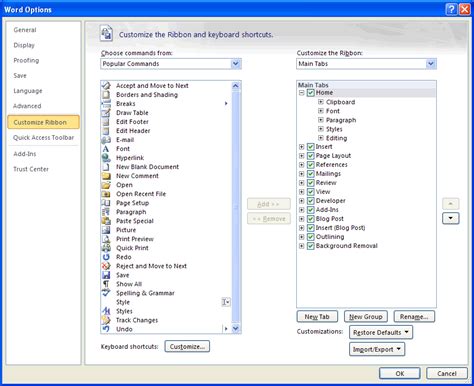The image size is (474, 386).
Task: Collapse the Home tab tree node
Action: coord(302,93)
